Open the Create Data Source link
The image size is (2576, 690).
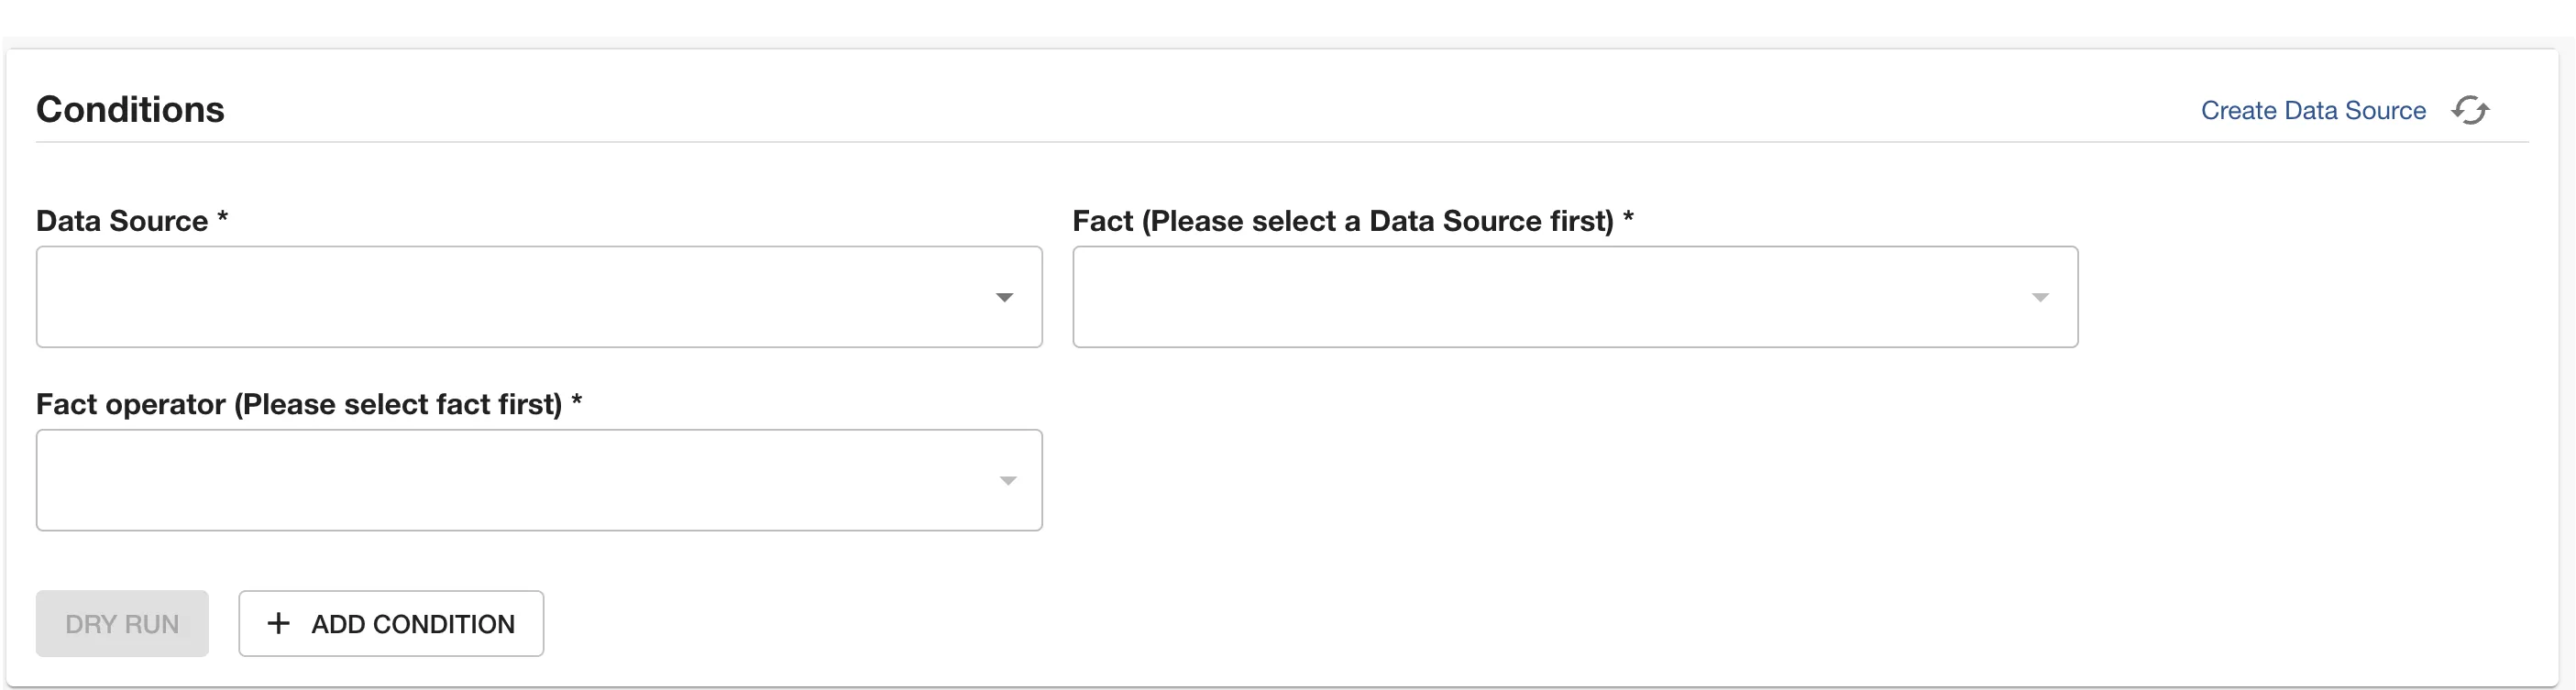[x=2313, y=110]
